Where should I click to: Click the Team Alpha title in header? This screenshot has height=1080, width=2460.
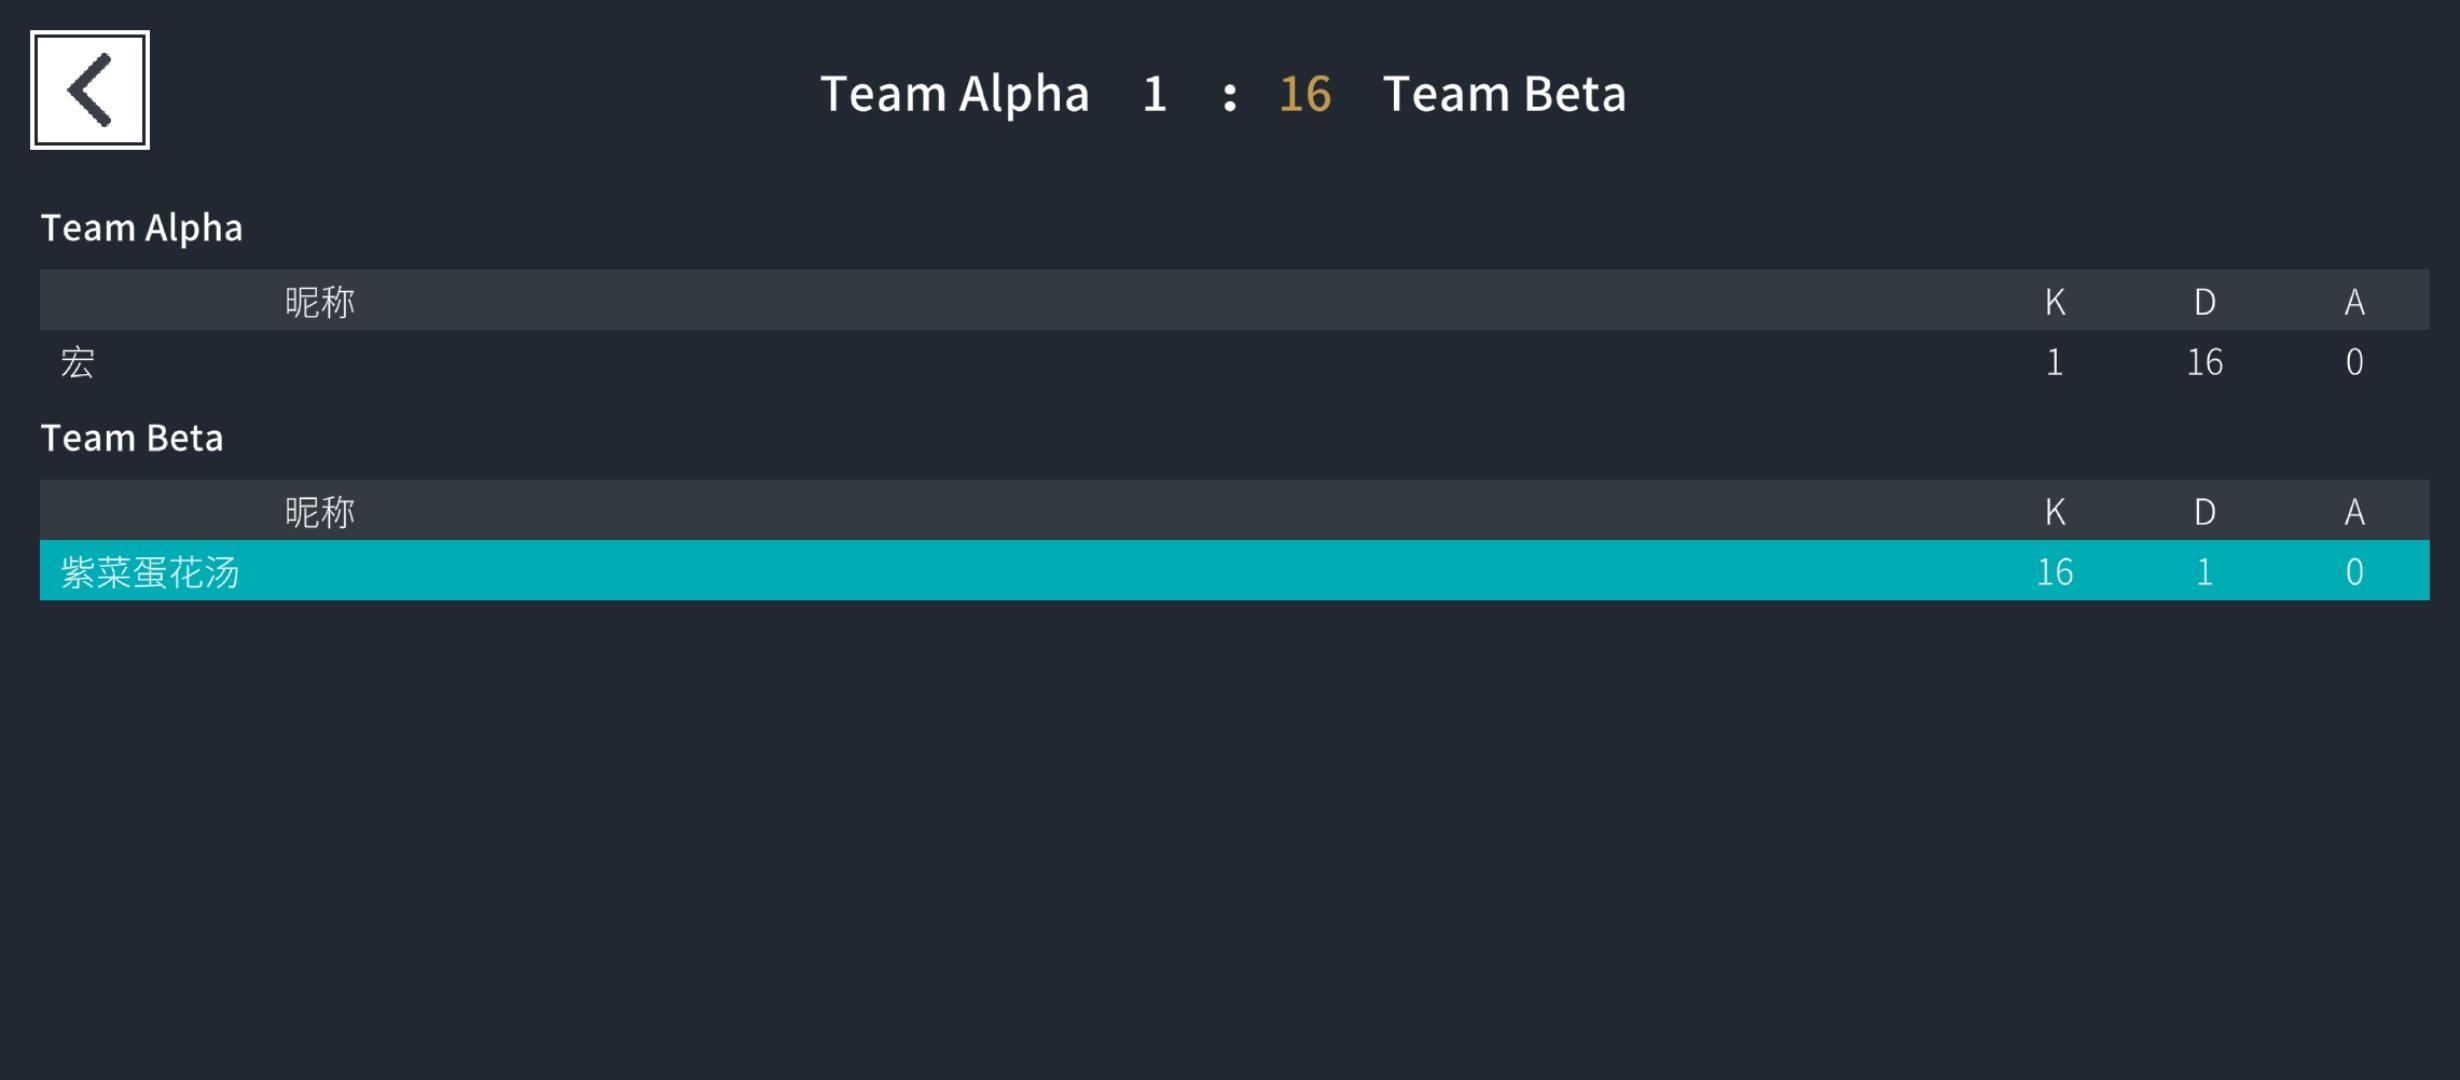coord(954,94)
